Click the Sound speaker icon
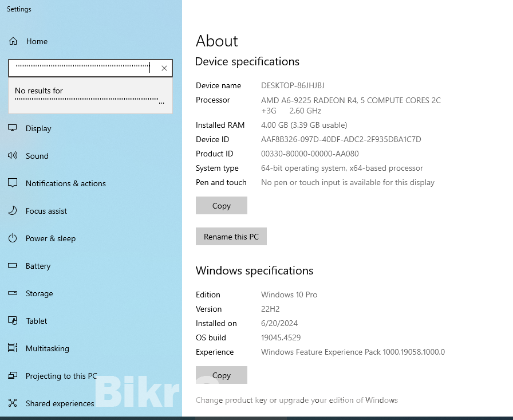 13,155
